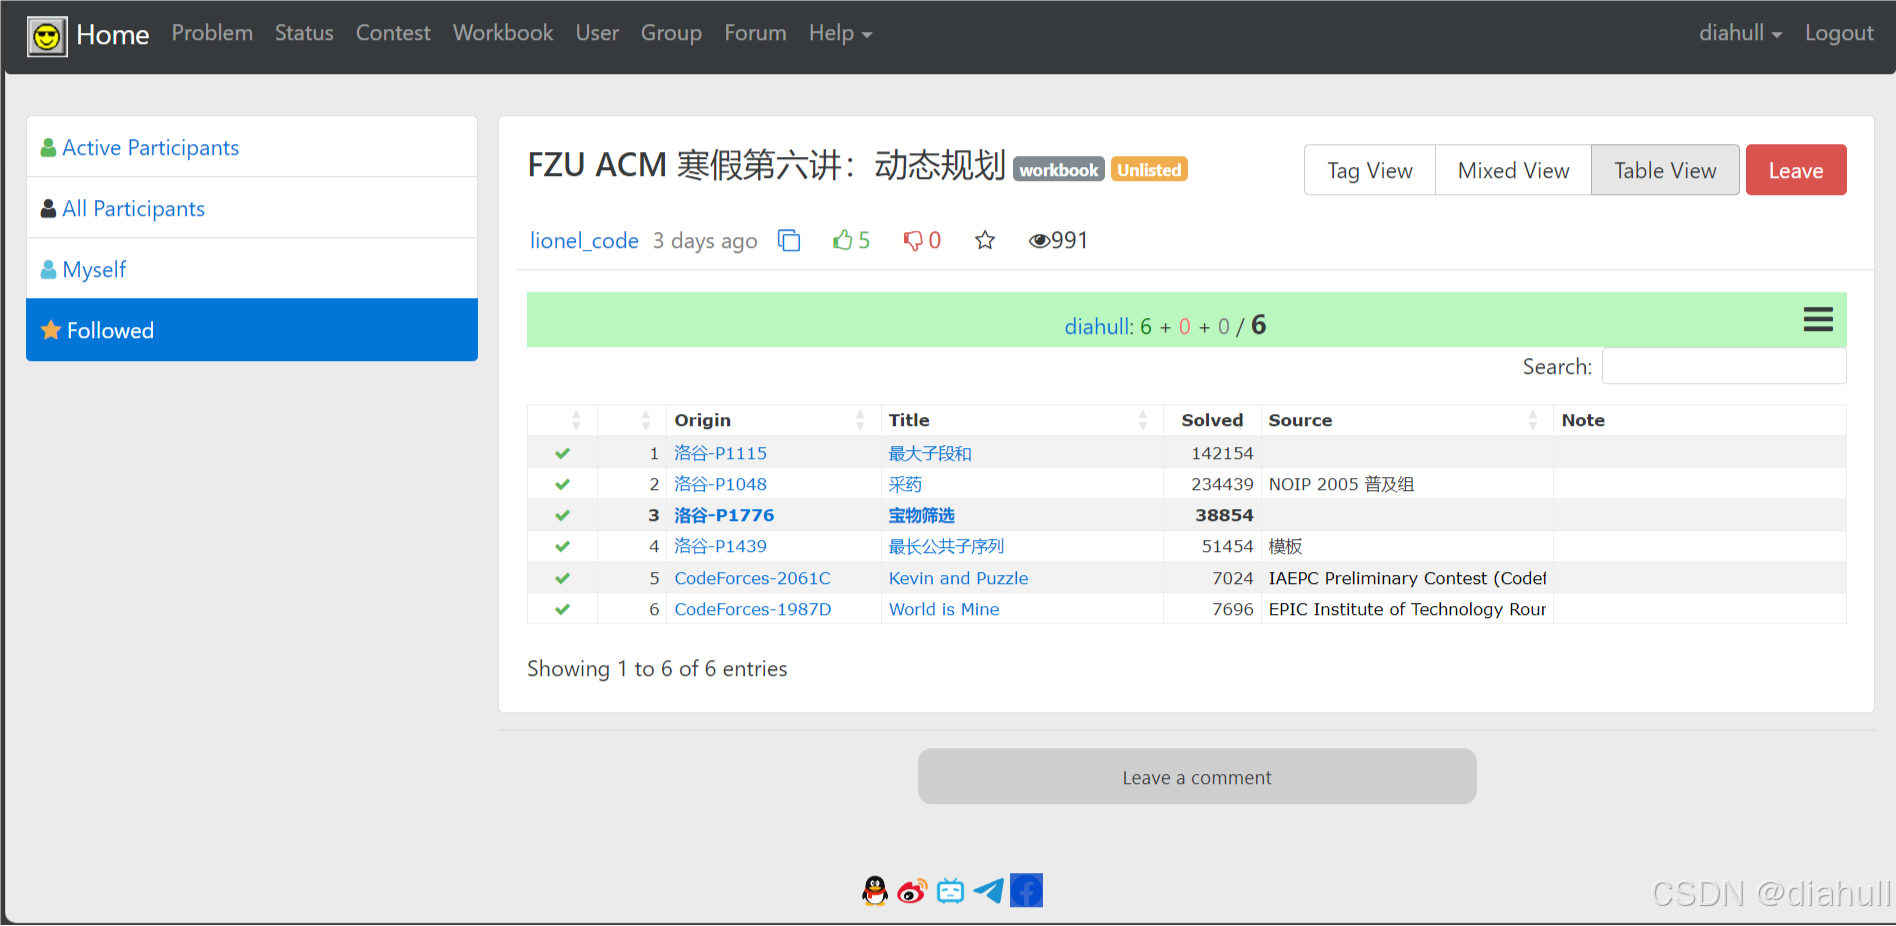Switch to the Mixed View tab
1896x926 pixels.
tap(1513, 170)
